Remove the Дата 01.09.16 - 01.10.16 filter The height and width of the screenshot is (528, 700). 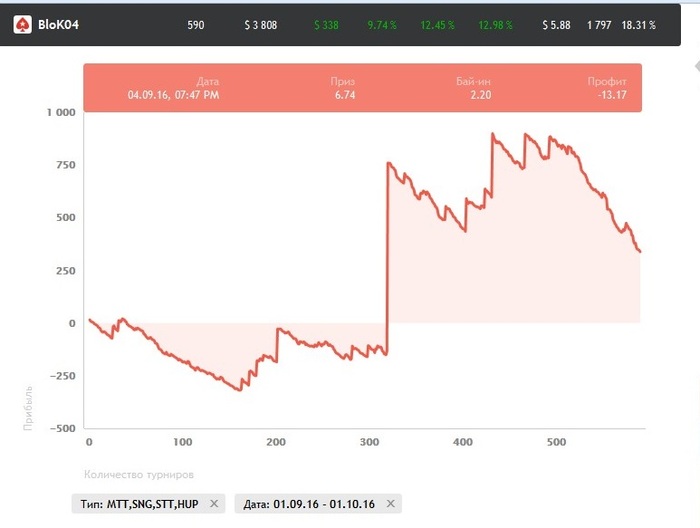pos(391,504)
